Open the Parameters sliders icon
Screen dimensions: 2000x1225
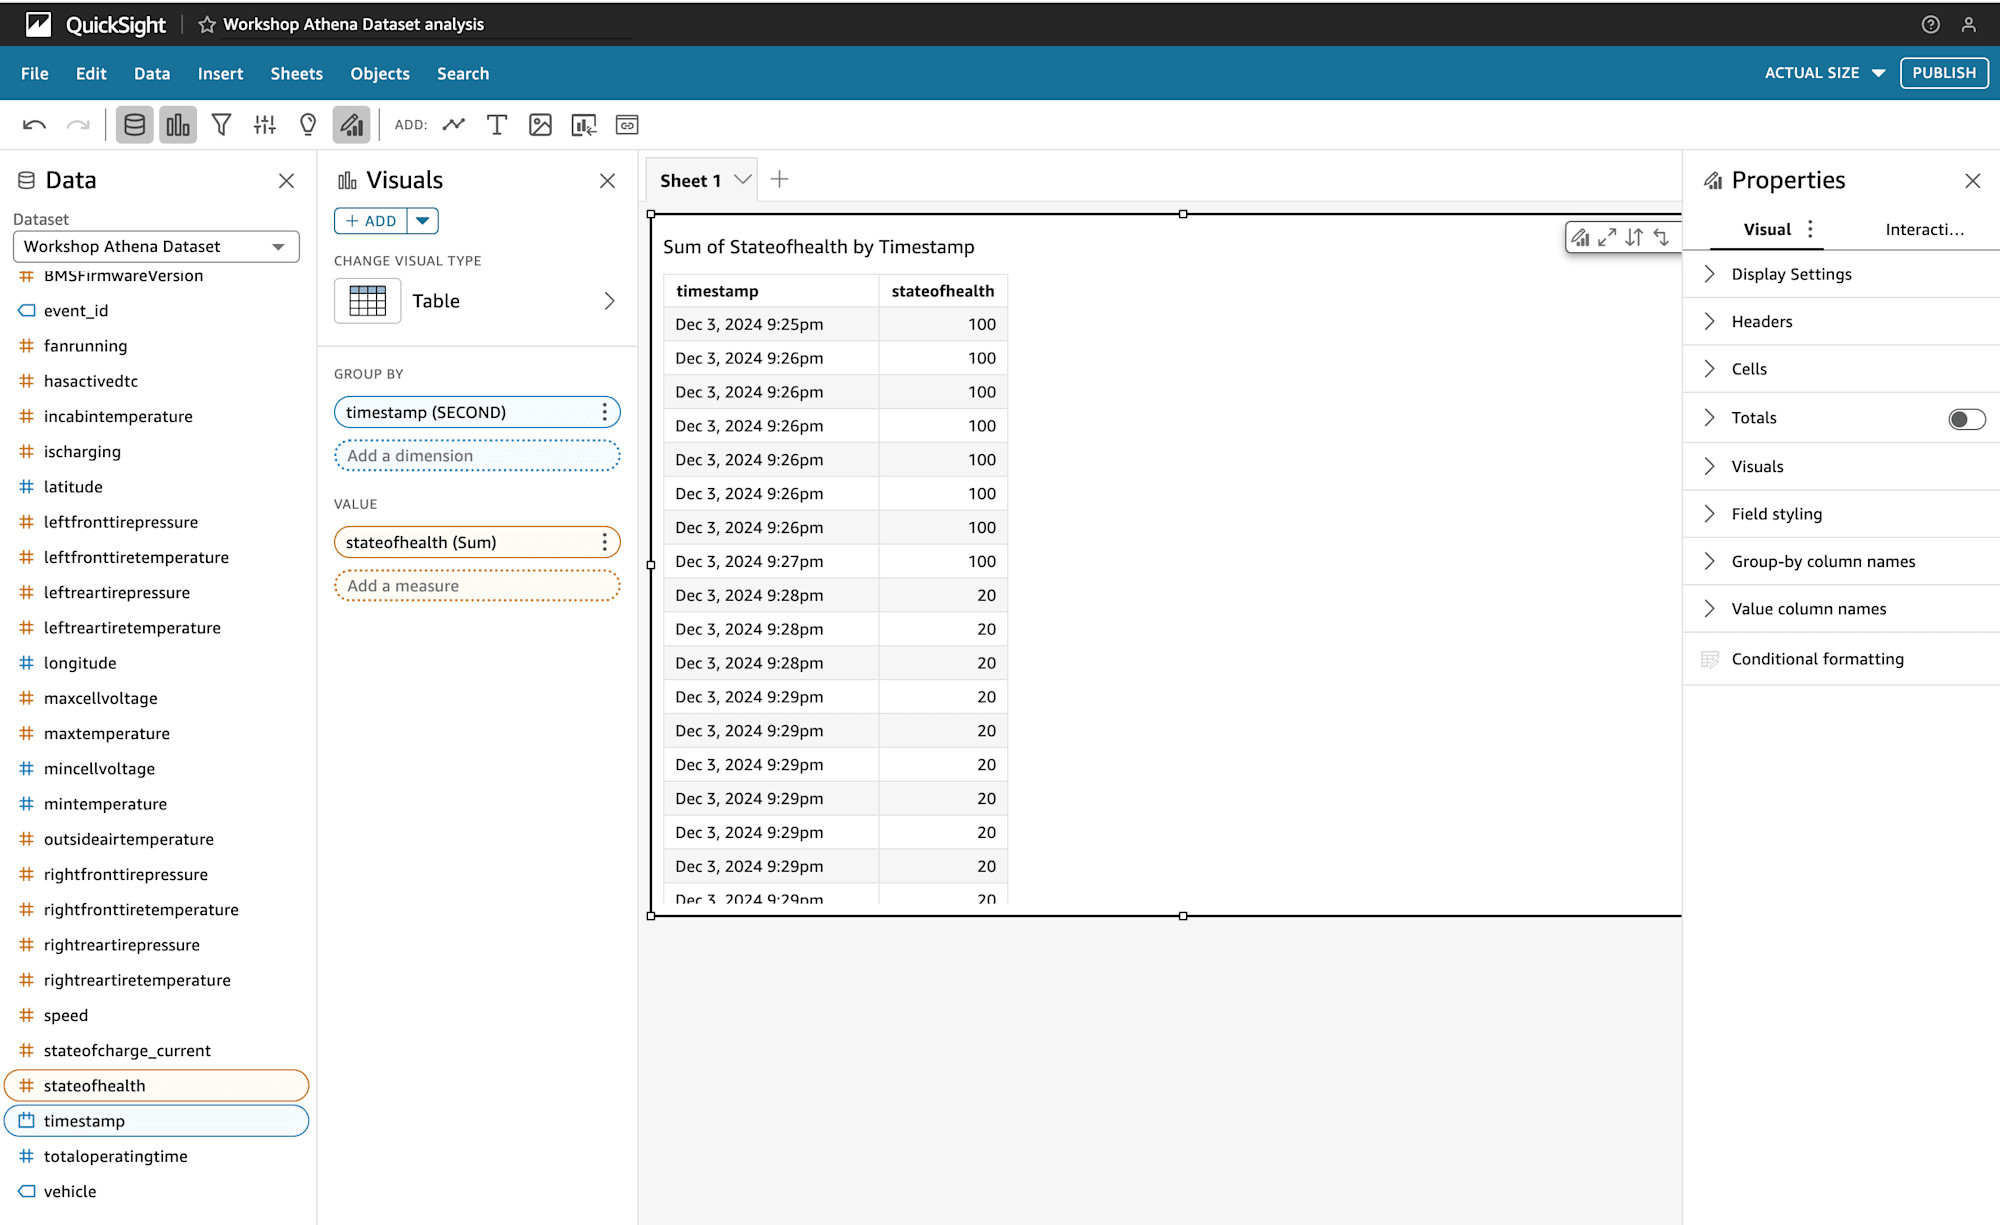(x=265, y=125)
